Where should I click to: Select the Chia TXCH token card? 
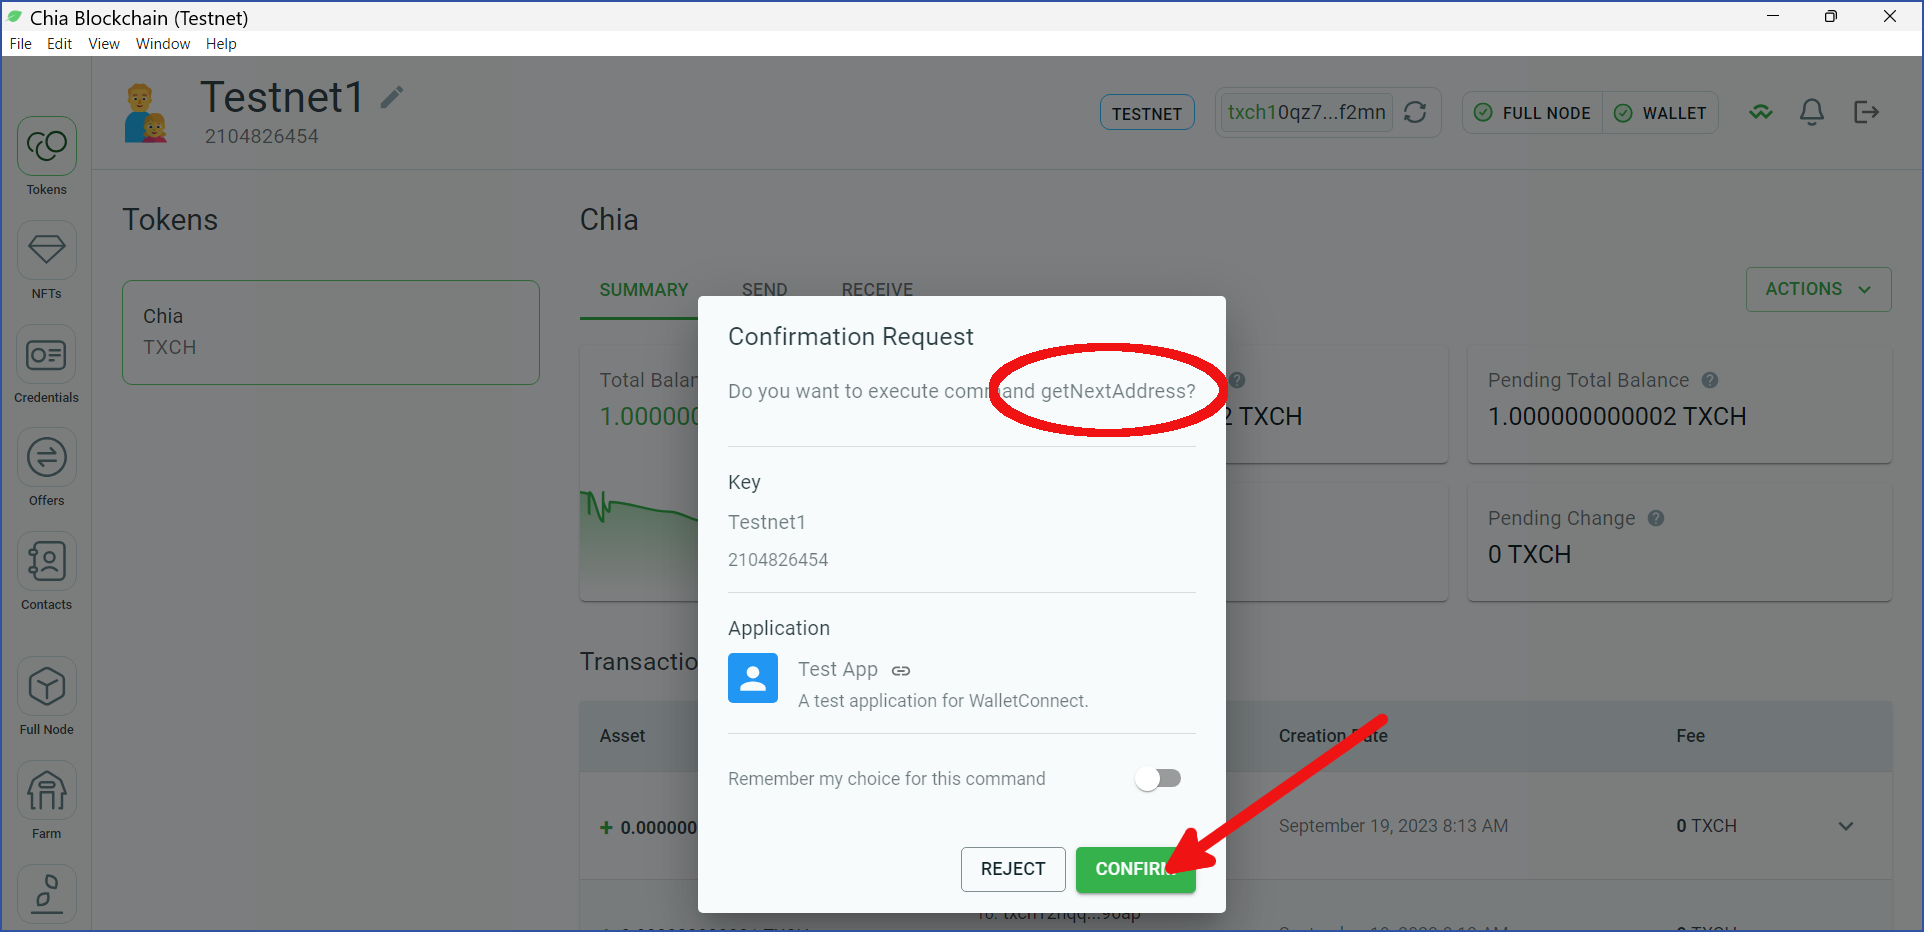coord(331,332)
